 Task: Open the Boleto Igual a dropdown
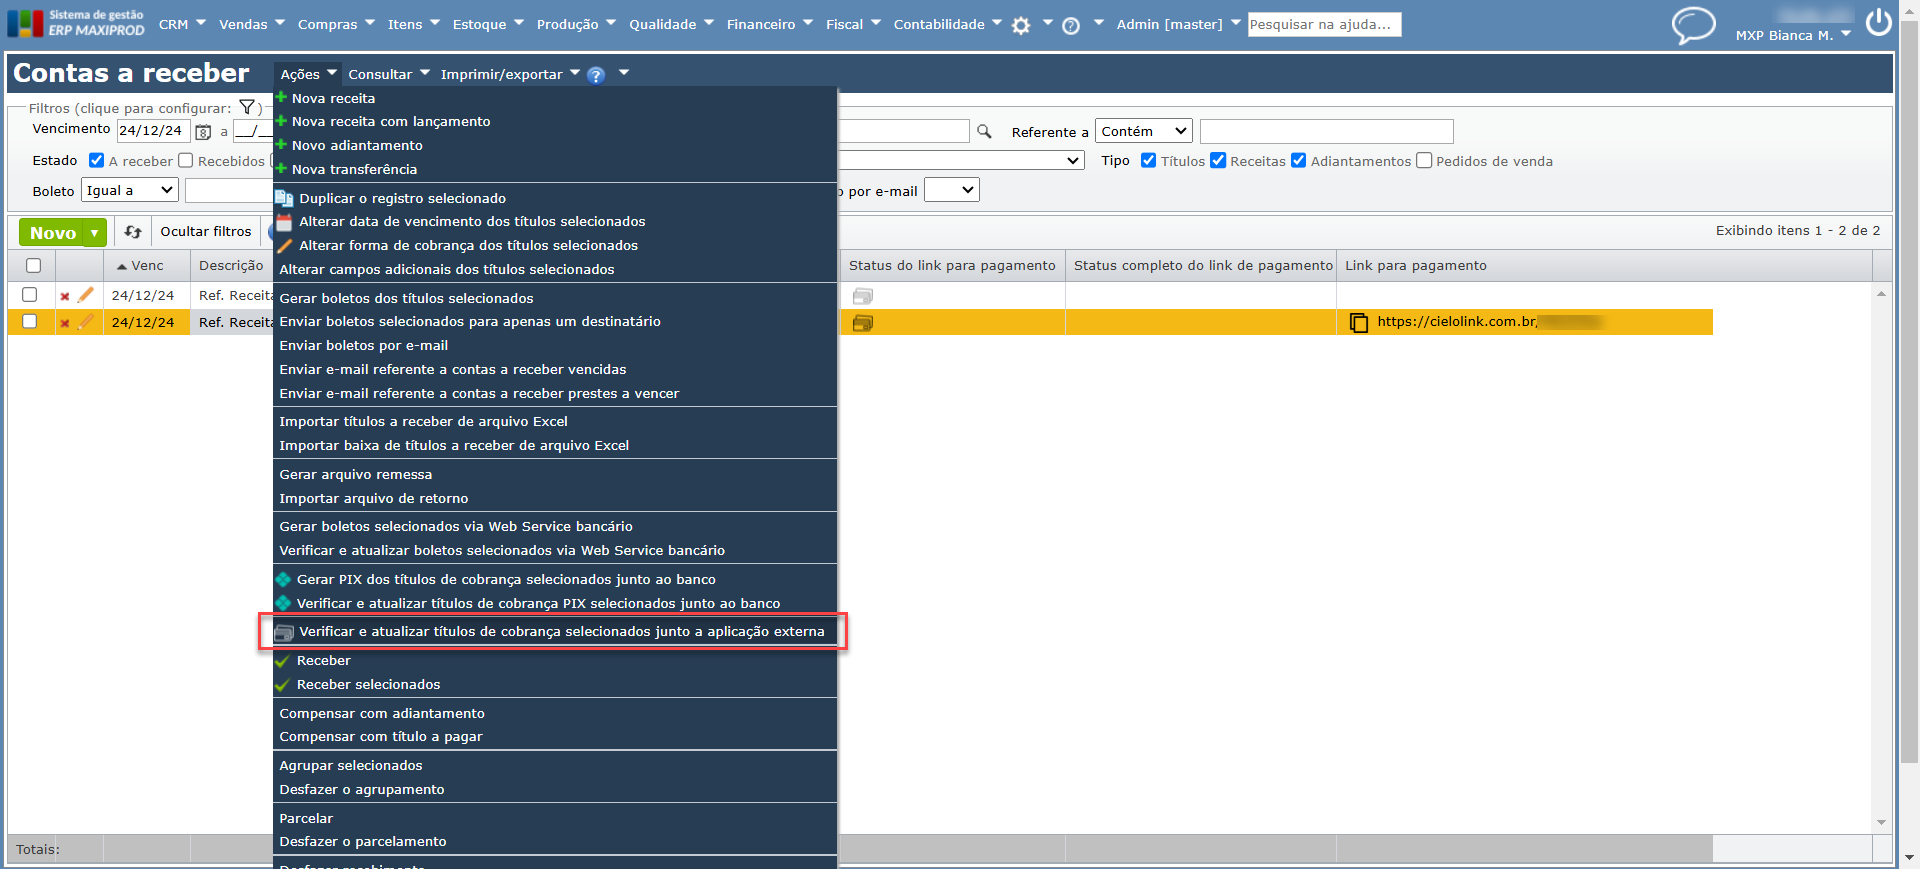click(130, 190)
